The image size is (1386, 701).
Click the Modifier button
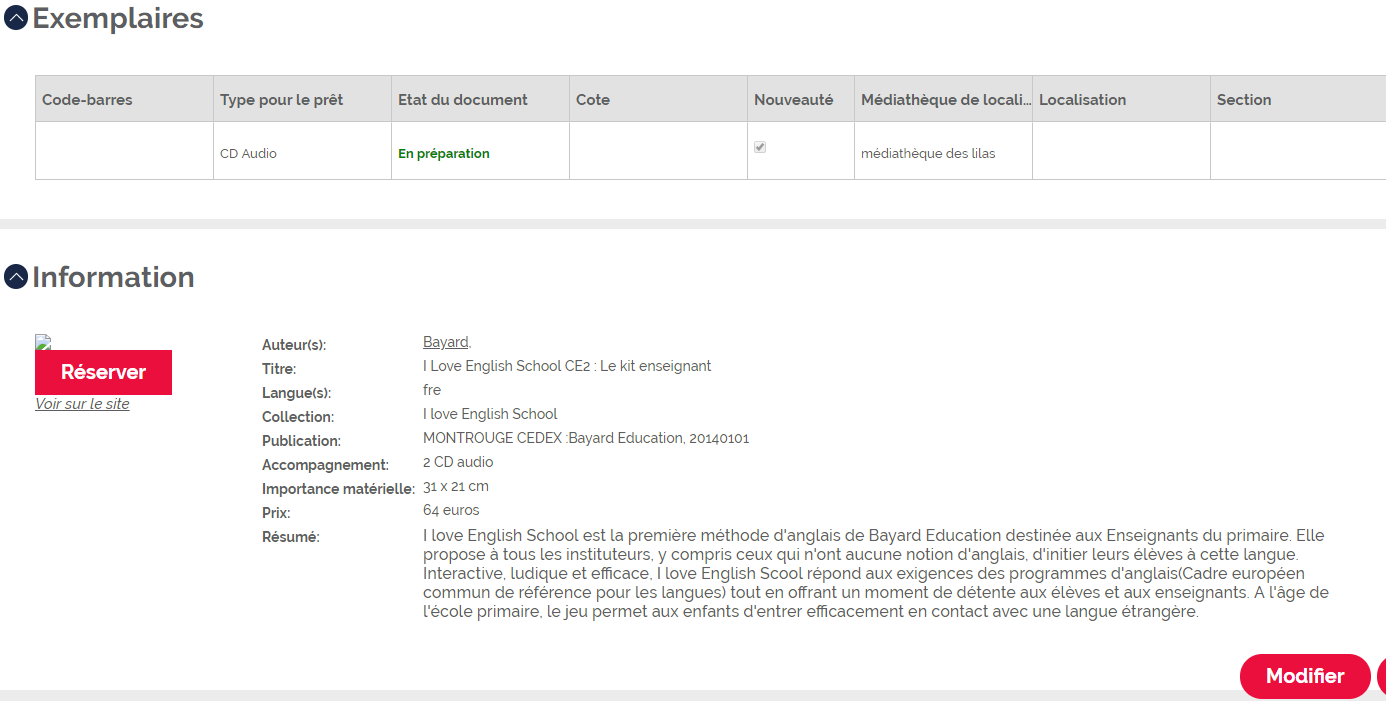[1305, 676]
